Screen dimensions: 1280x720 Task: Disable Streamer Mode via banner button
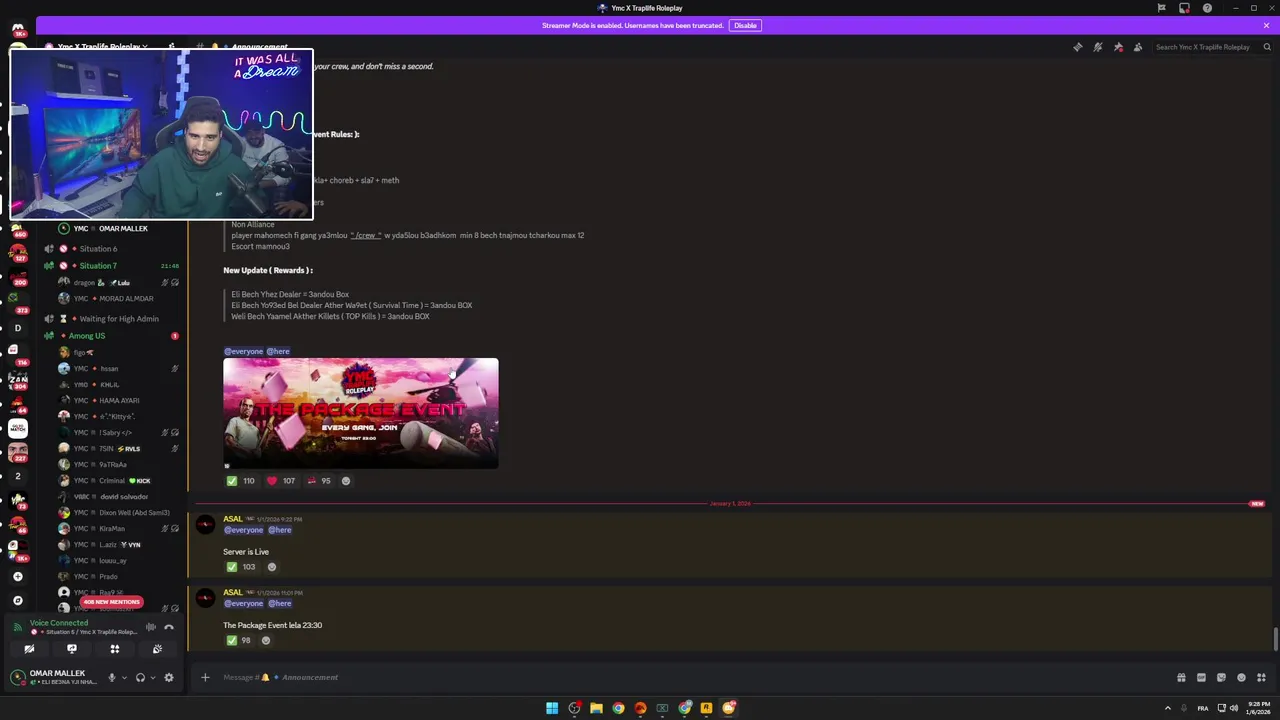coord(745,25)
